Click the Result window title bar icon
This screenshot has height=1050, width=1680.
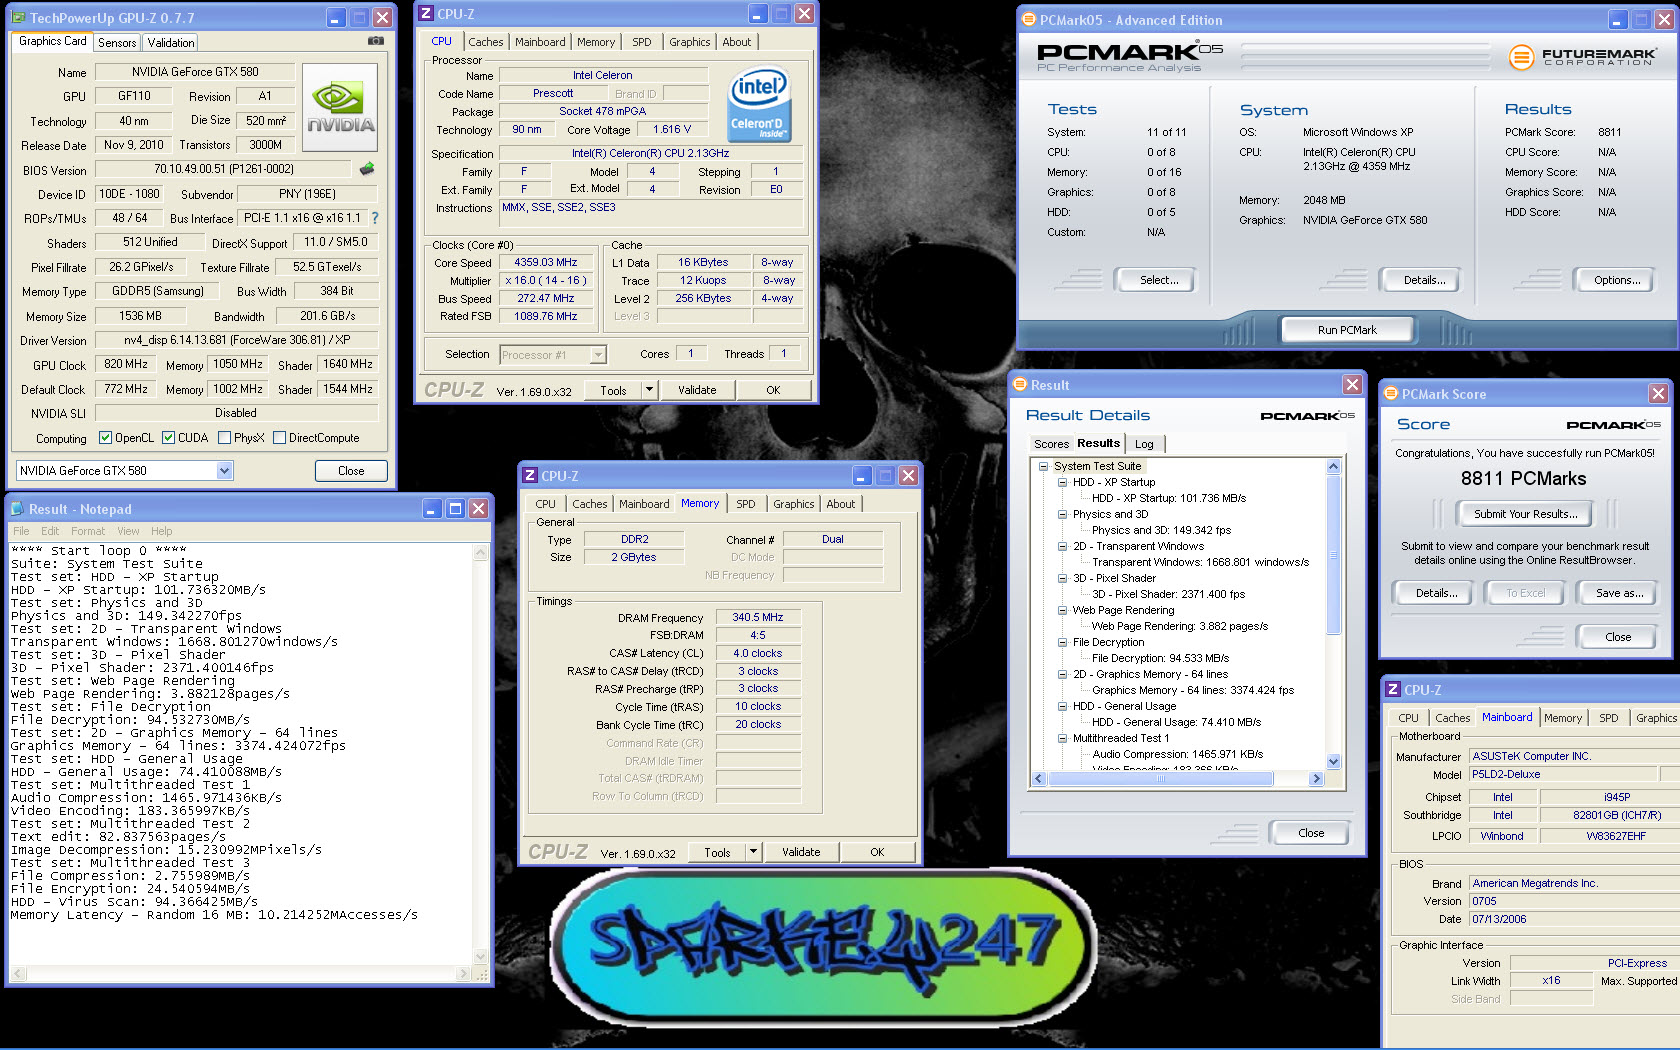[x=1020, y=385]
